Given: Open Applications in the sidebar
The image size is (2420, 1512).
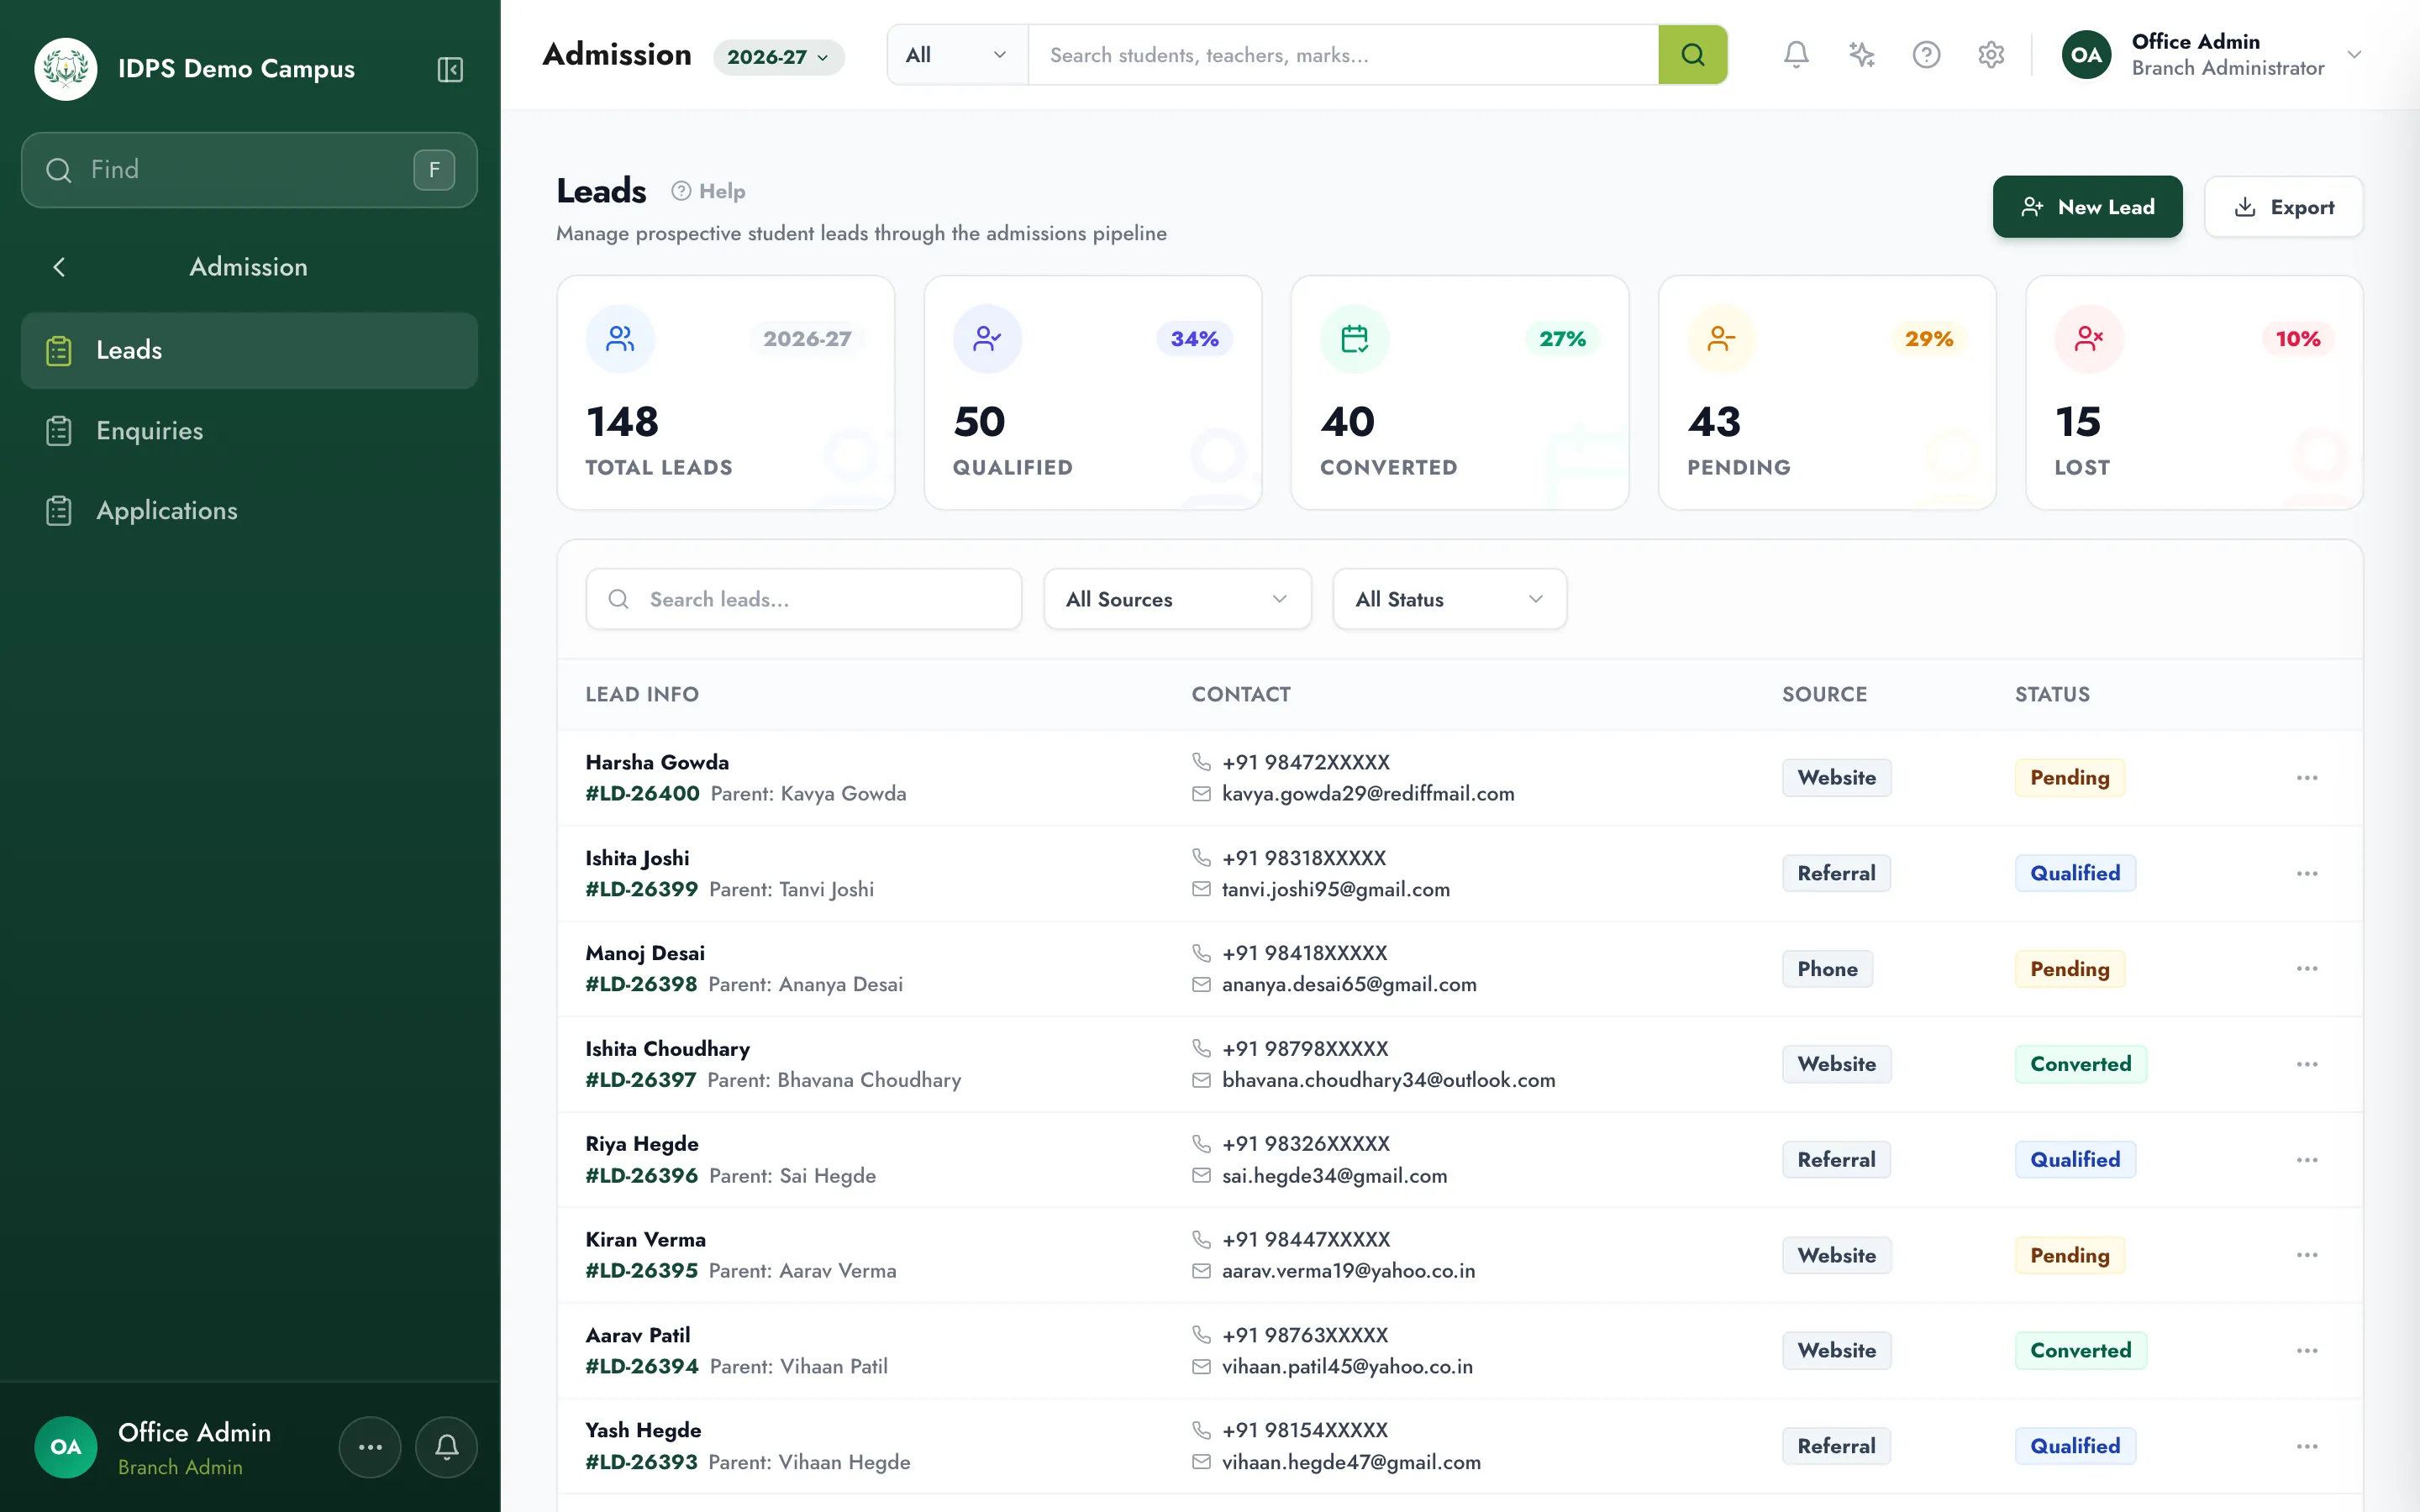Looking at the screenshot, I should click(x=249, y=511).
